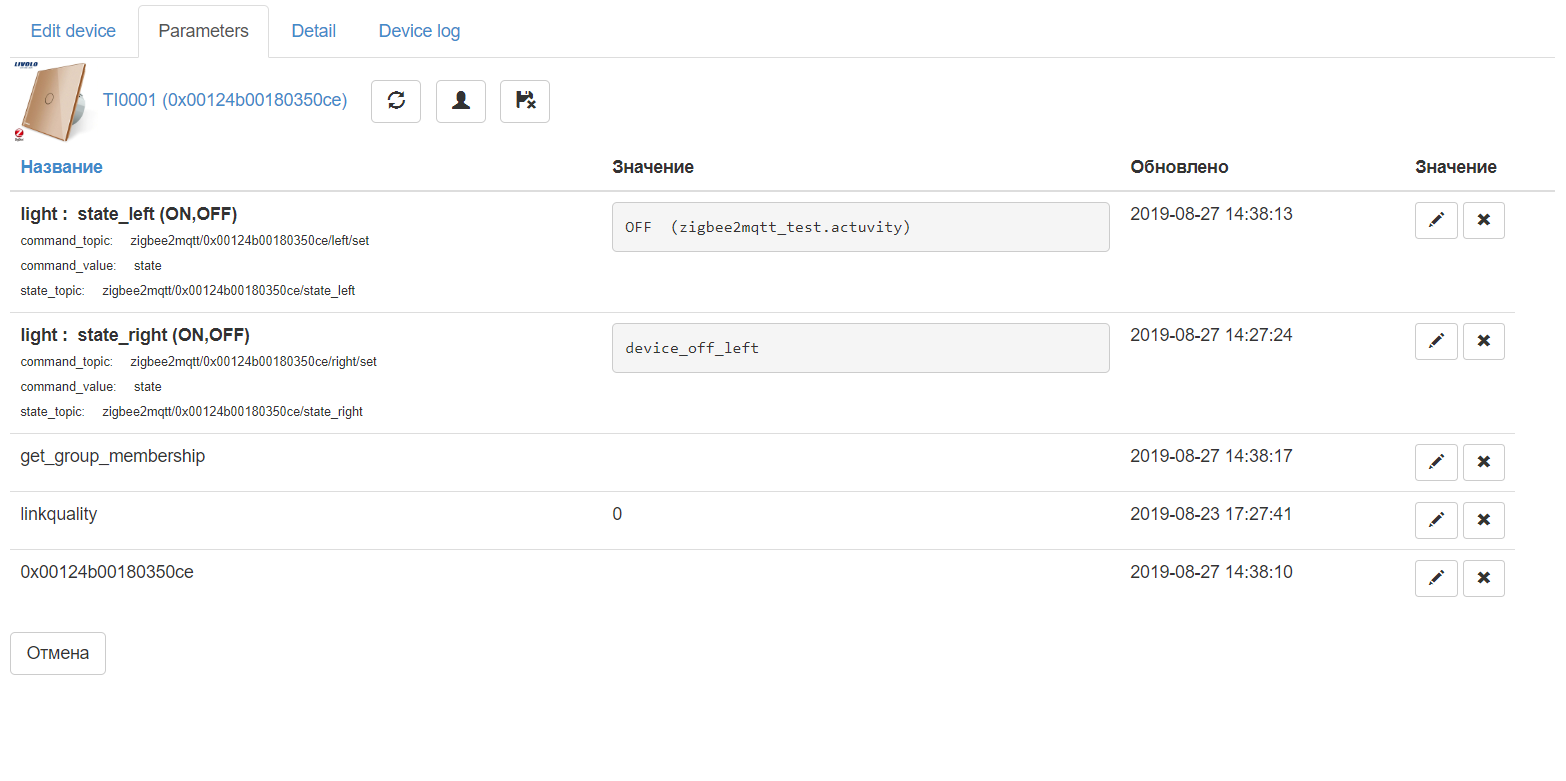Sort by the Название column header

61,167
